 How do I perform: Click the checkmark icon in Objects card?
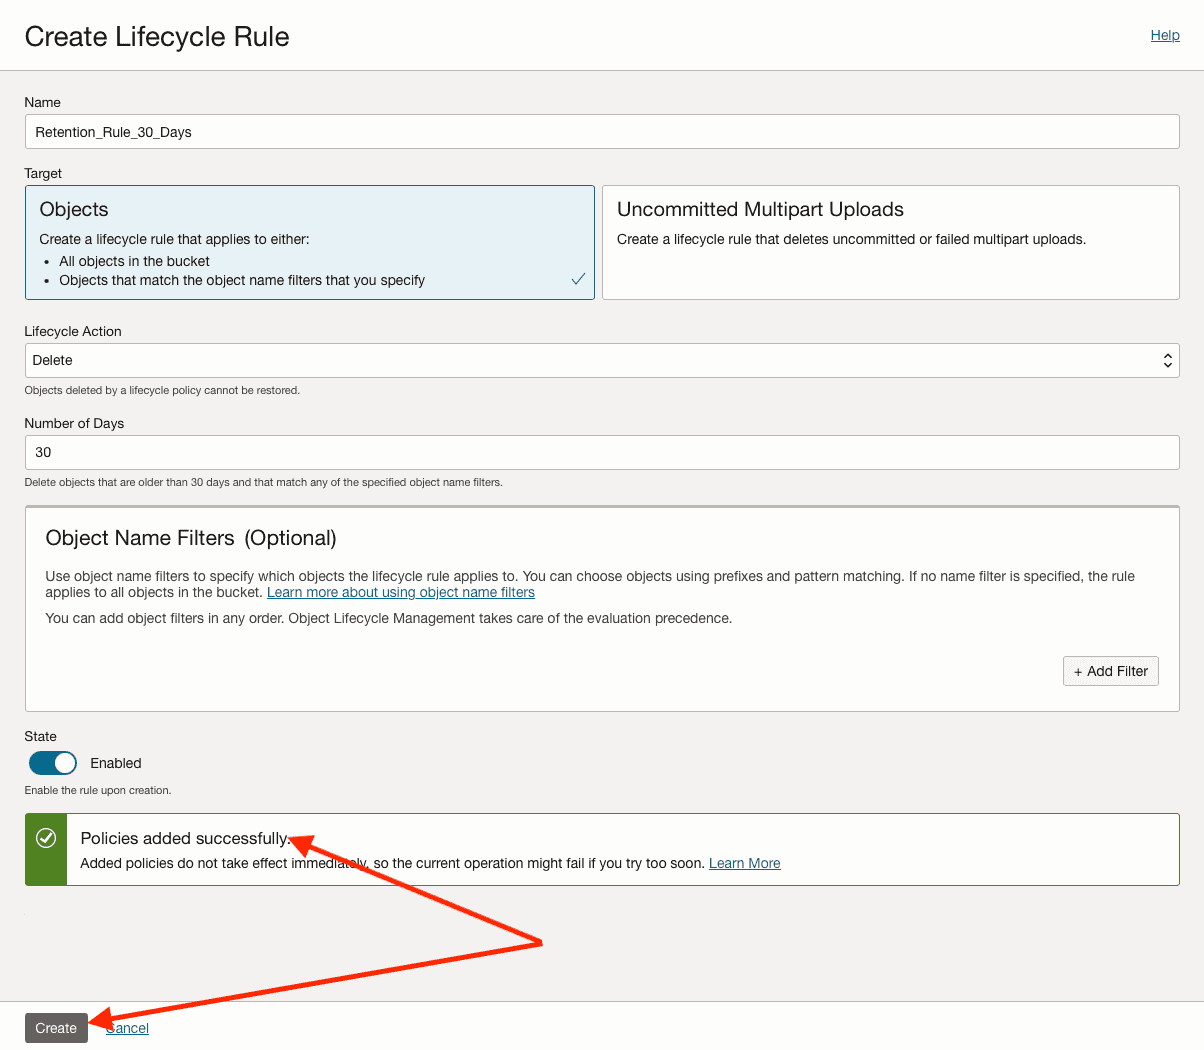pos(578,279)
